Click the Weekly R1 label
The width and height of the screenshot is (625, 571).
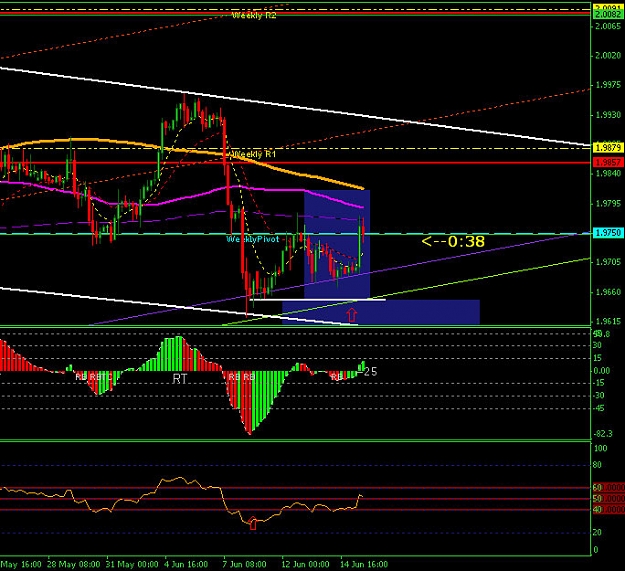coord(254,154)
